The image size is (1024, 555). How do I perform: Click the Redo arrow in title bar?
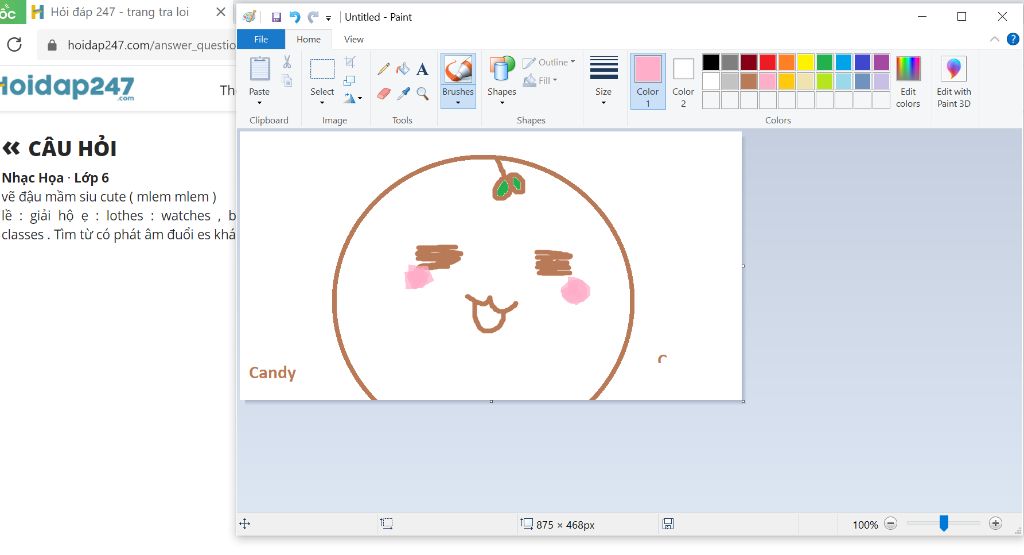tap(313, 17)
